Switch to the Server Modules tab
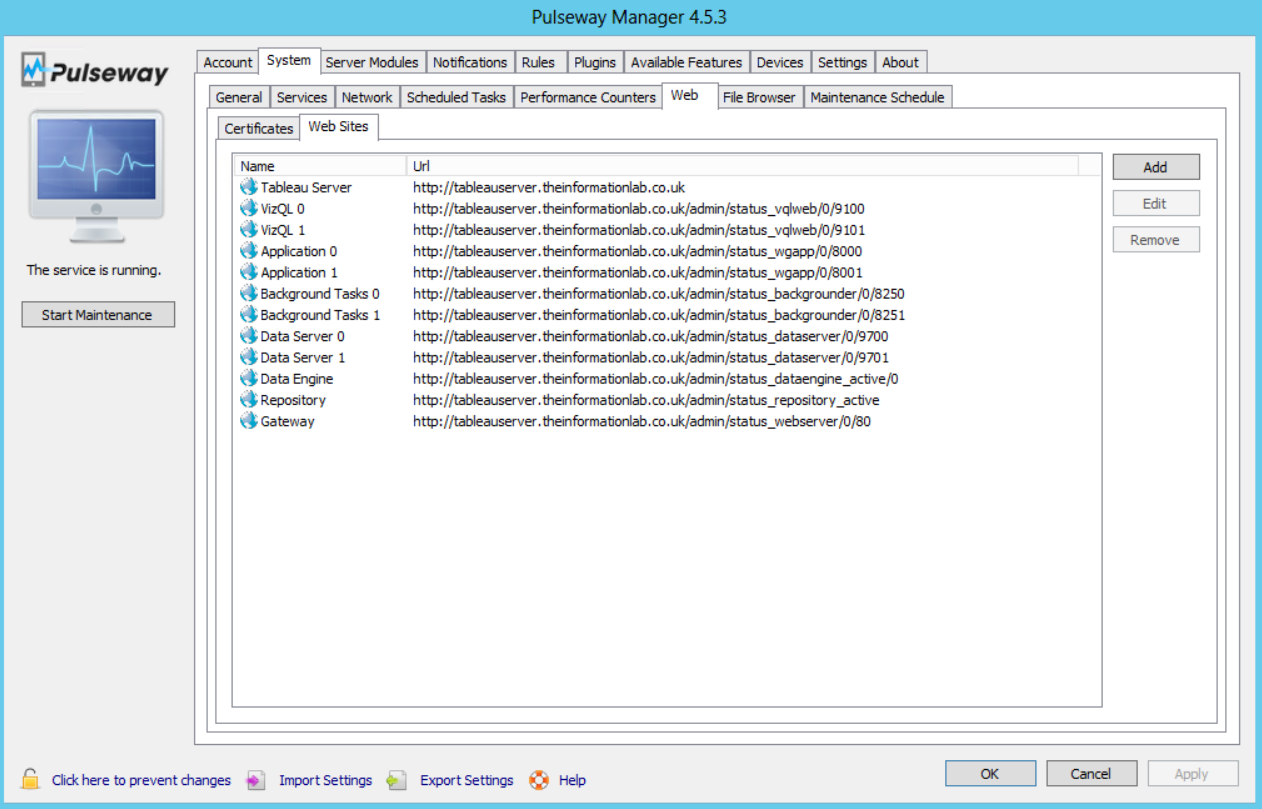This screenshot has width=1262, height=809. [x=372, y=62]
